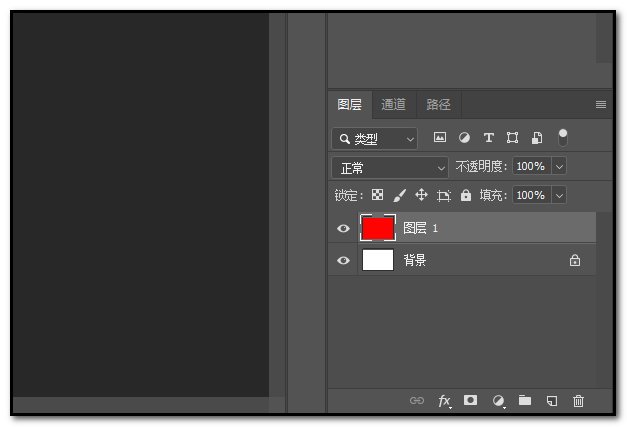Screen dimensions: 627x427
Task: Expand the 不透明度 opacity slider arrow
Action: tap(559, 167)
